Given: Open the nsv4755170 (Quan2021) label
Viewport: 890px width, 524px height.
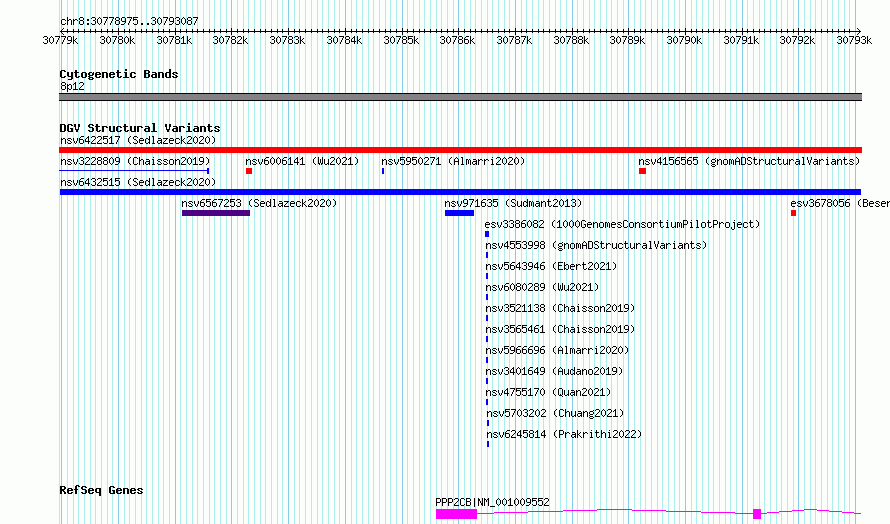Looking at the screenshot, I should pyautogui.click(x=548, y=392).
